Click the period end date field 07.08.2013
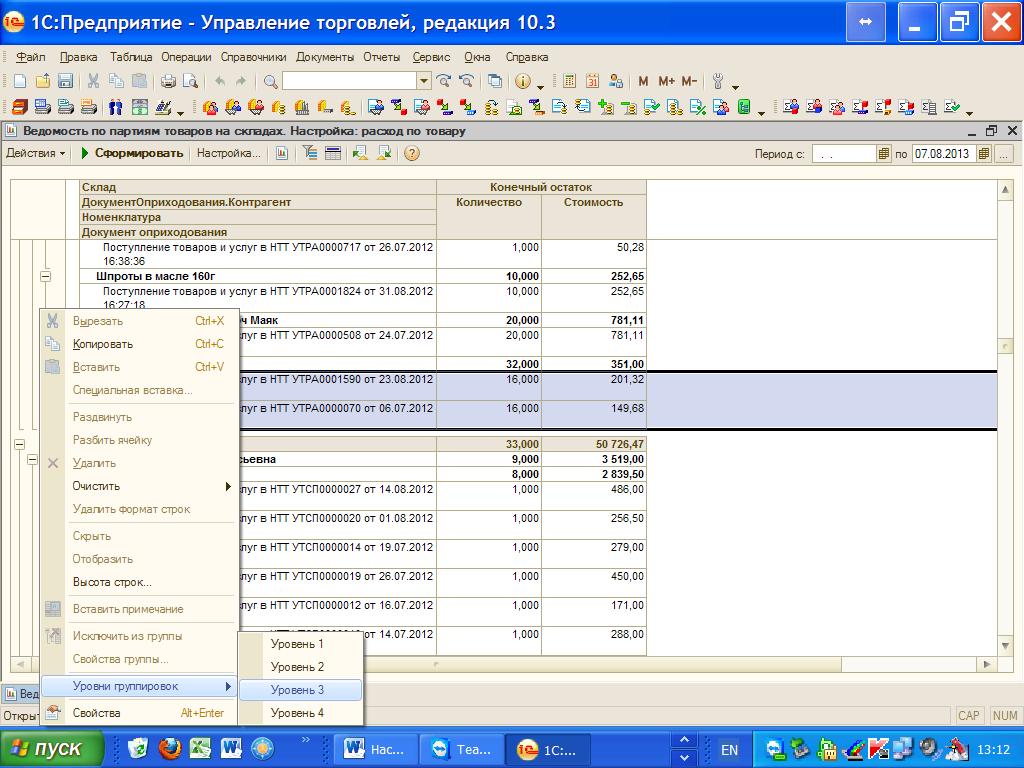This screenshot has width=1024, height=768. 943,154
